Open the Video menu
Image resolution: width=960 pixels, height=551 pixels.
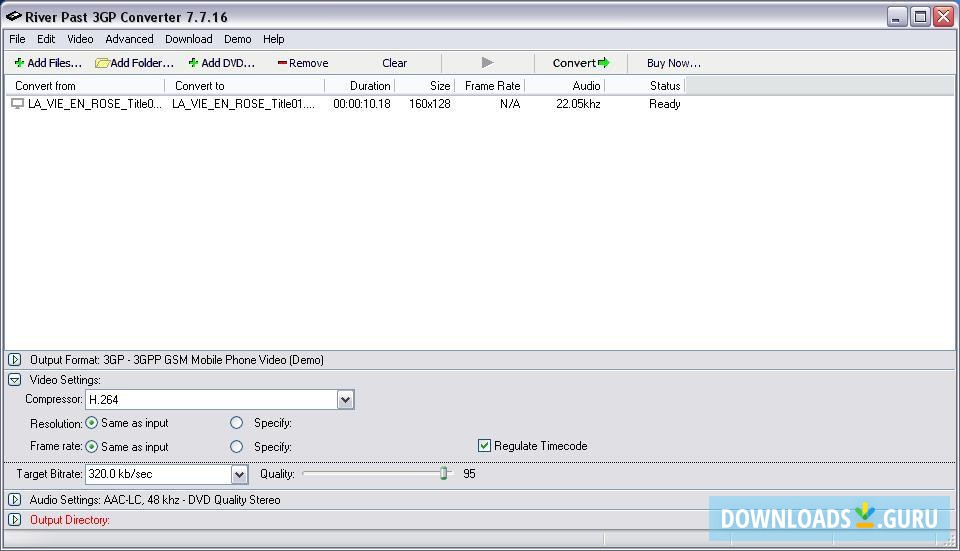pyautogui.click(x=80, y=39)
